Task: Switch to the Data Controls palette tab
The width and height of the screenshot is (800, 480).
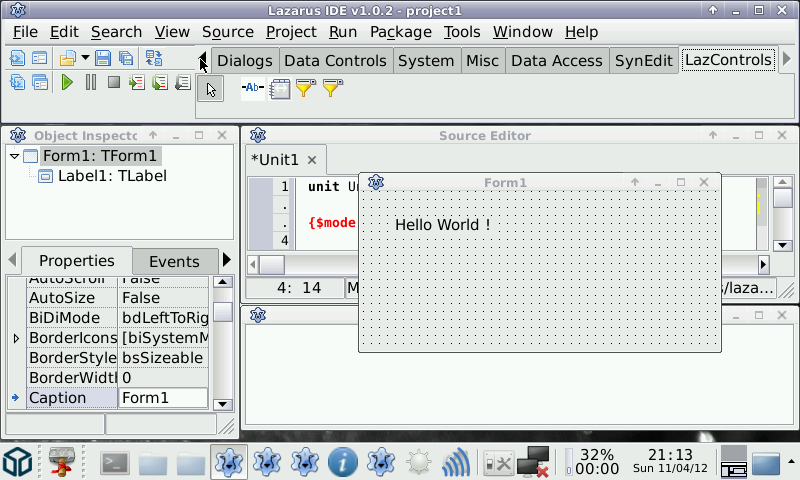Action: click(335, 60)
